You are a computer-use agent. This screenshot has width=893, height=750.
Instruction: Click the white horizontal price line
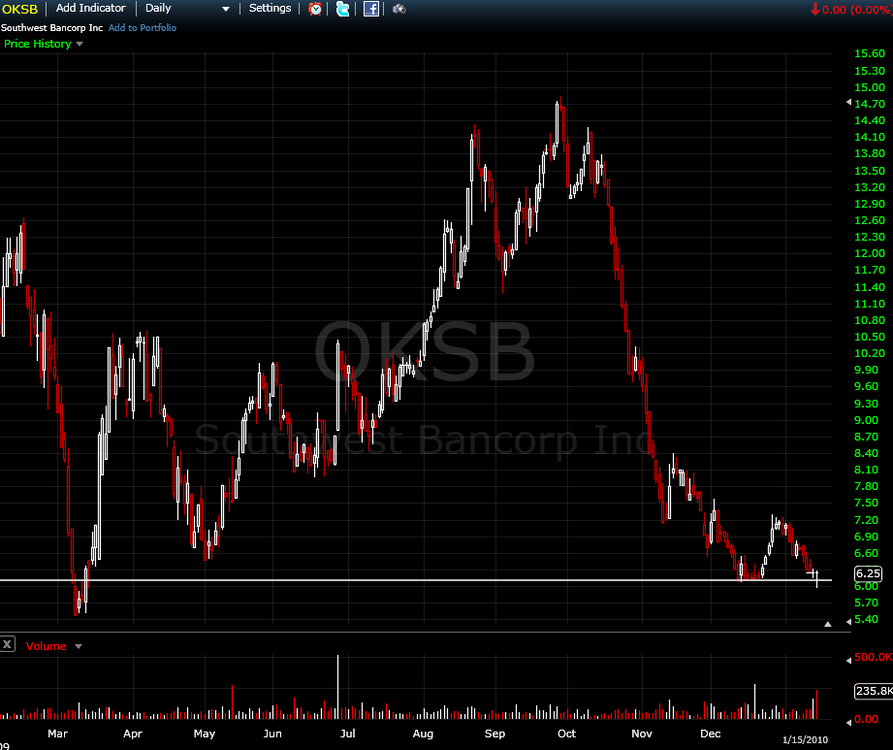[x=416, y=580]
